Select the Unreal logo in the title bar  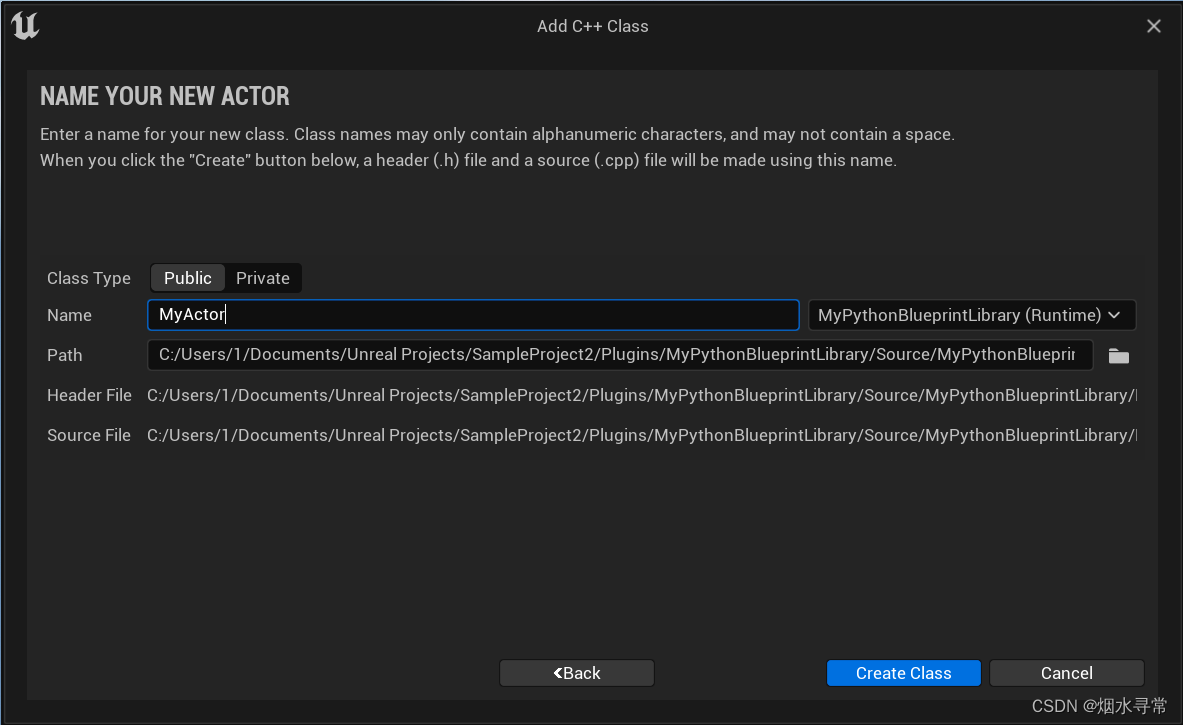point(24,26)
